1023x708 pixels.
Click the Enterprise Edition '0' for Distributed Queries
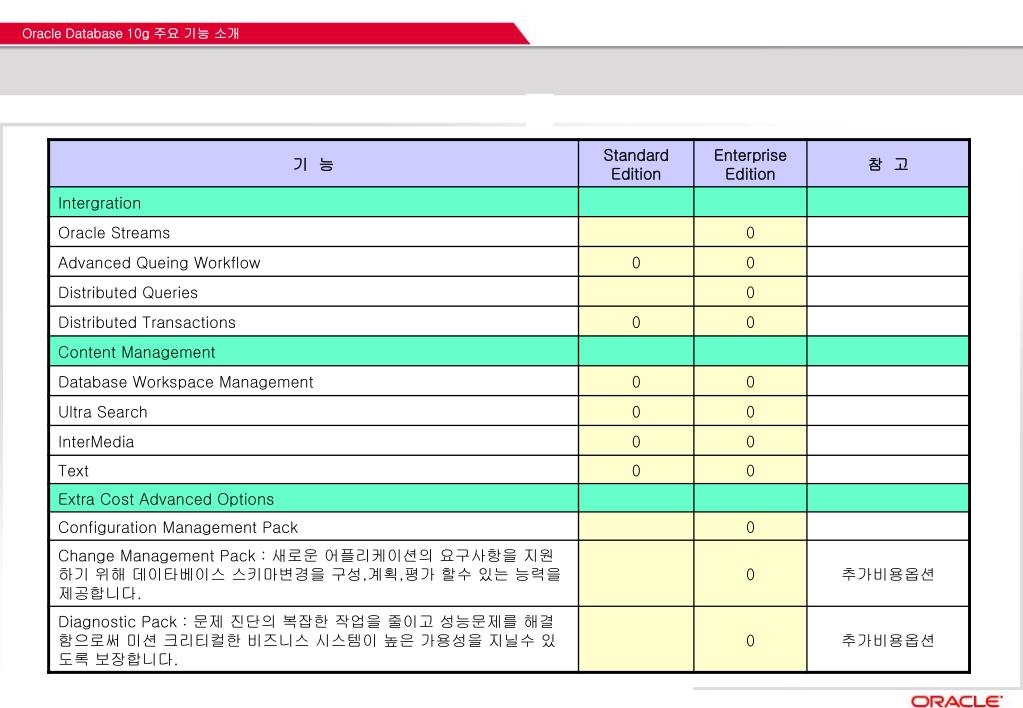click(x=750, y=292)
